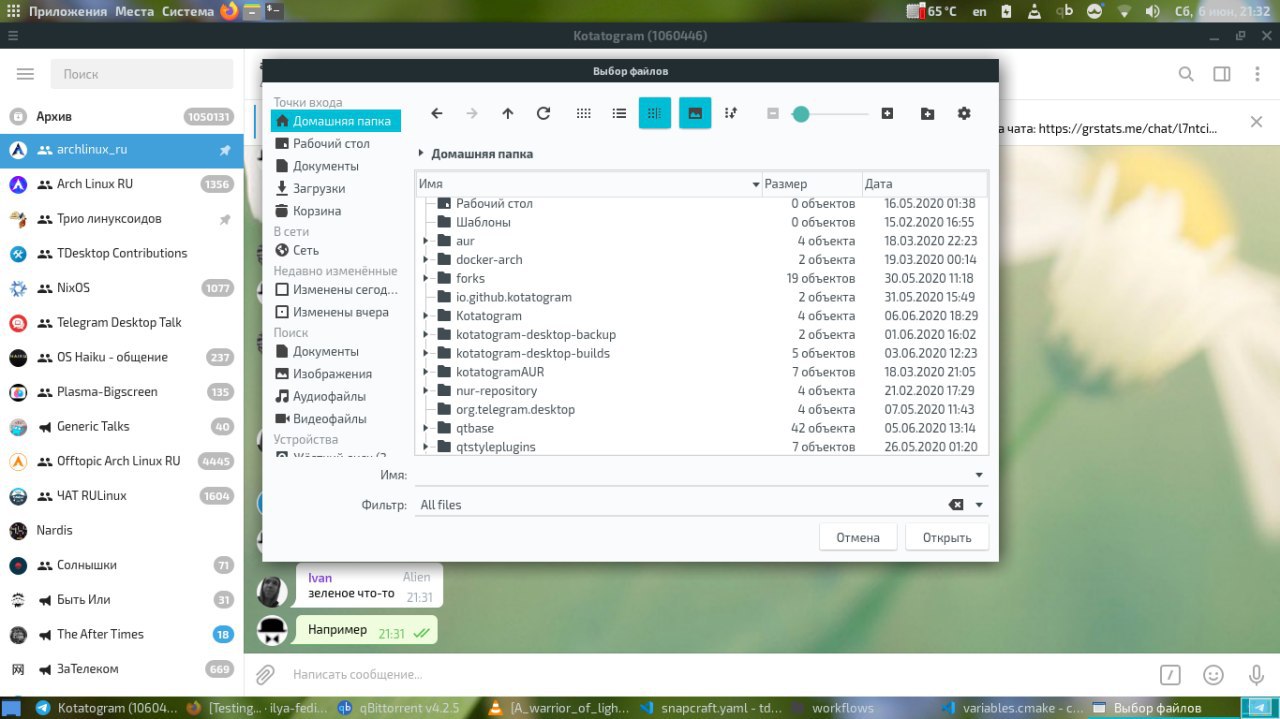Open Telegram Desktop Talk chat
The height and width of the screenshot is (719, 1280).
(x=122, y=322)
